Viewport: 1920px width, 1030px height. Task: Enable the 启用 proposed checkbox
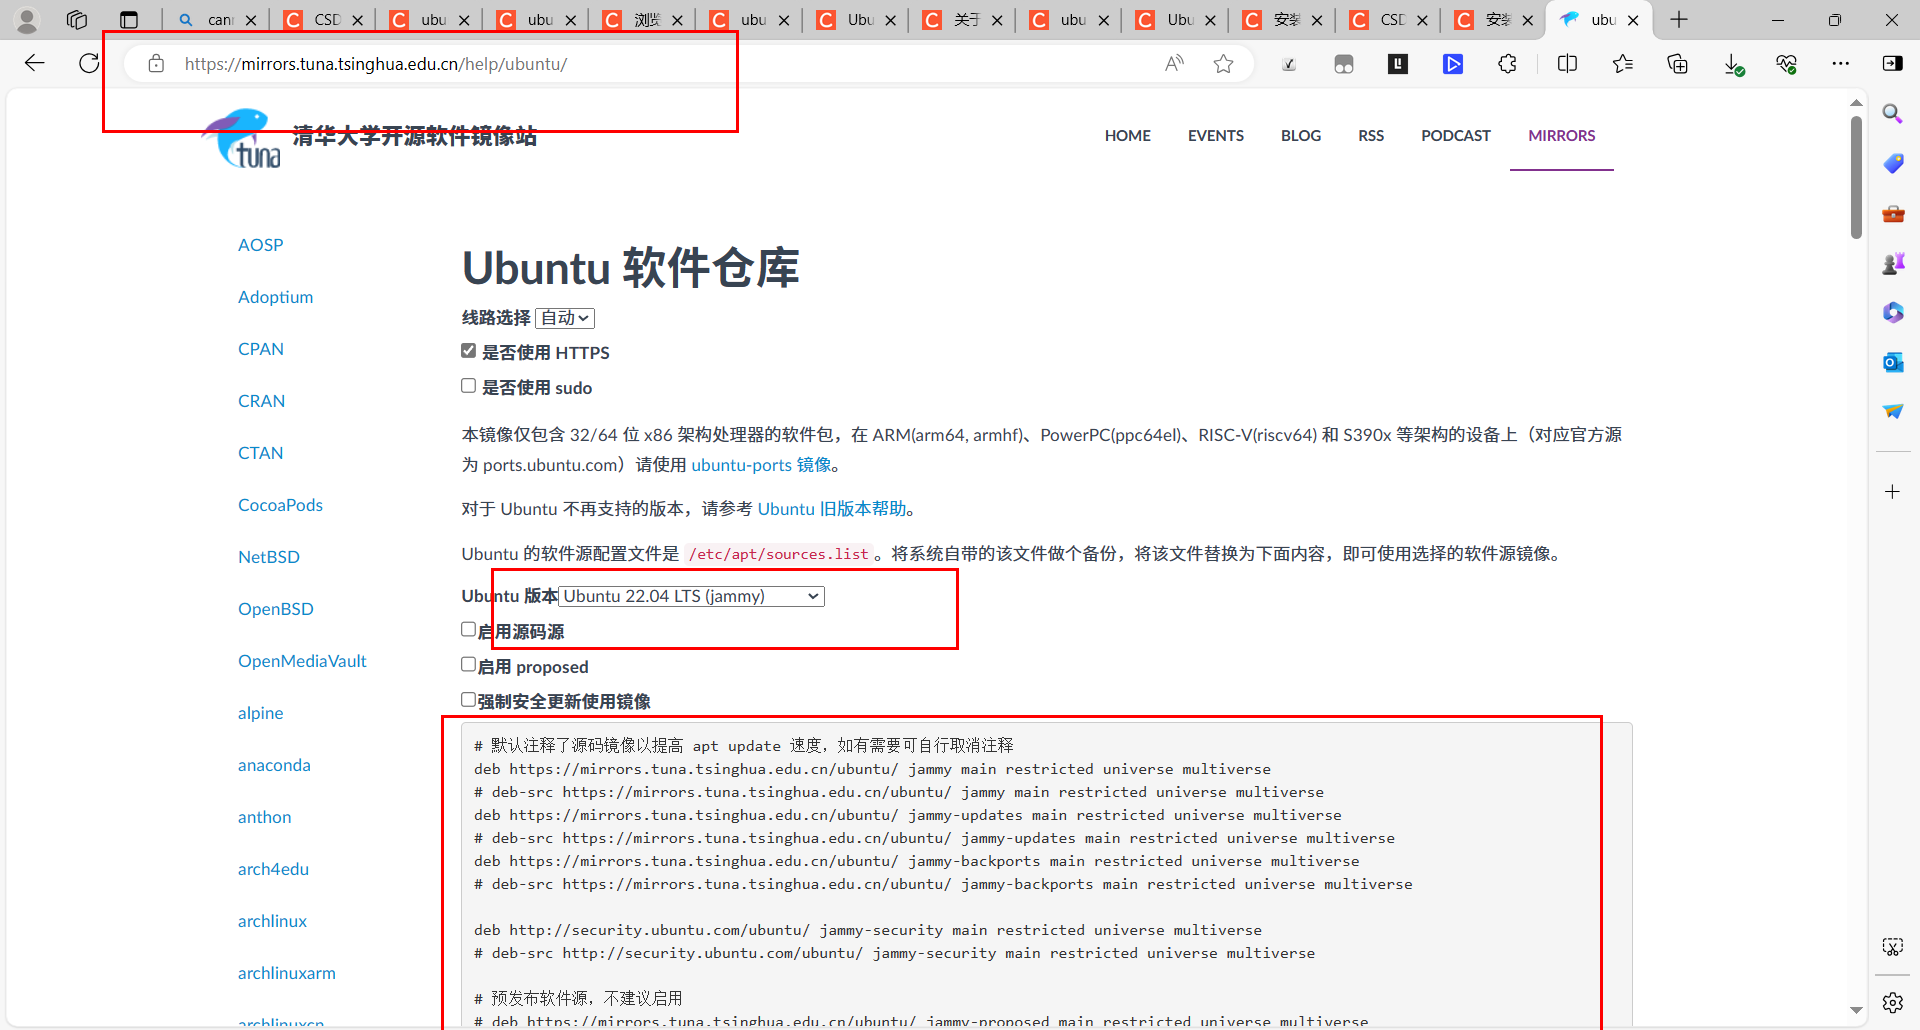(x=468, y=665)
